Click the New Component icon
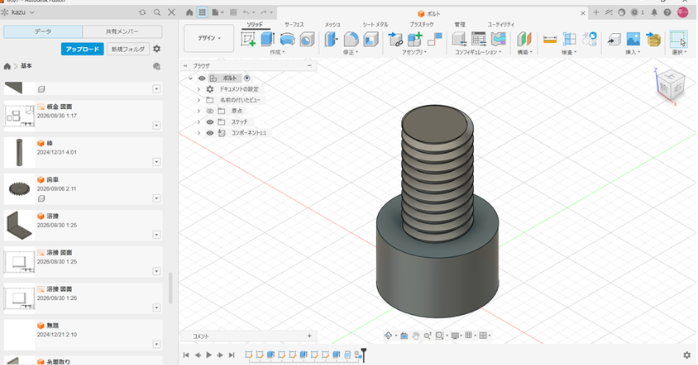 [x=415, y=39]
